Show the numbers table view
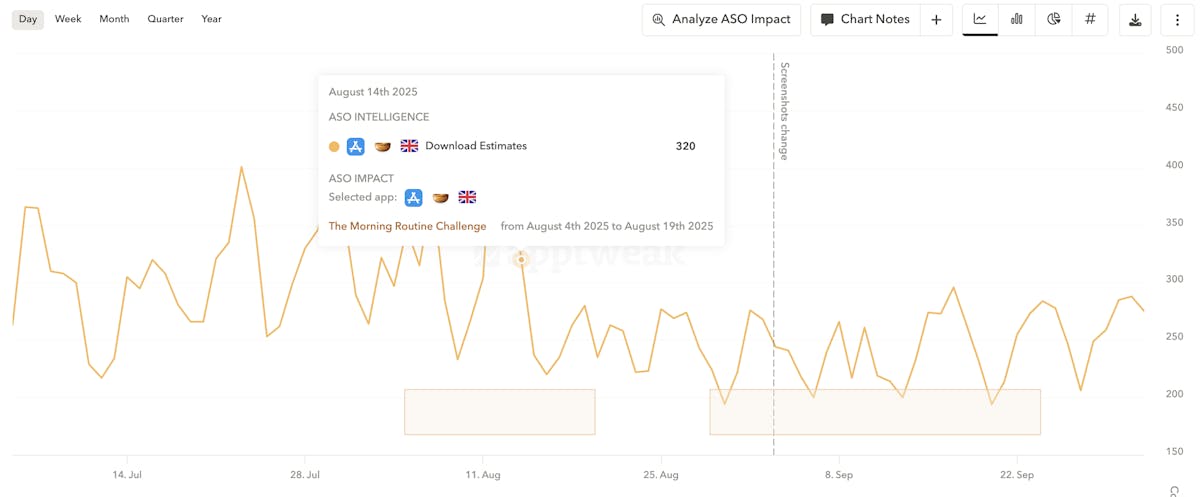 [x=1090, y=19]
